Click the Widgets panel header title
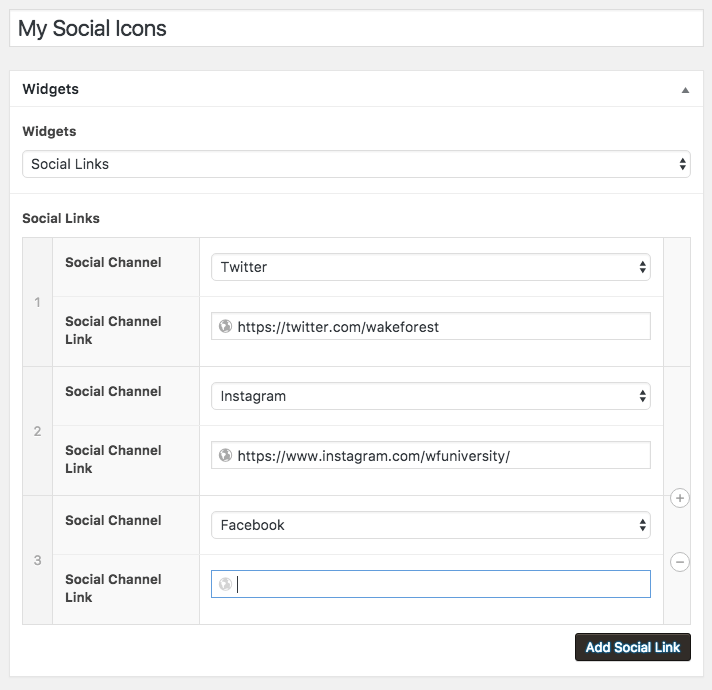This screenshot has width=712, height=690. tap(51, 89)
